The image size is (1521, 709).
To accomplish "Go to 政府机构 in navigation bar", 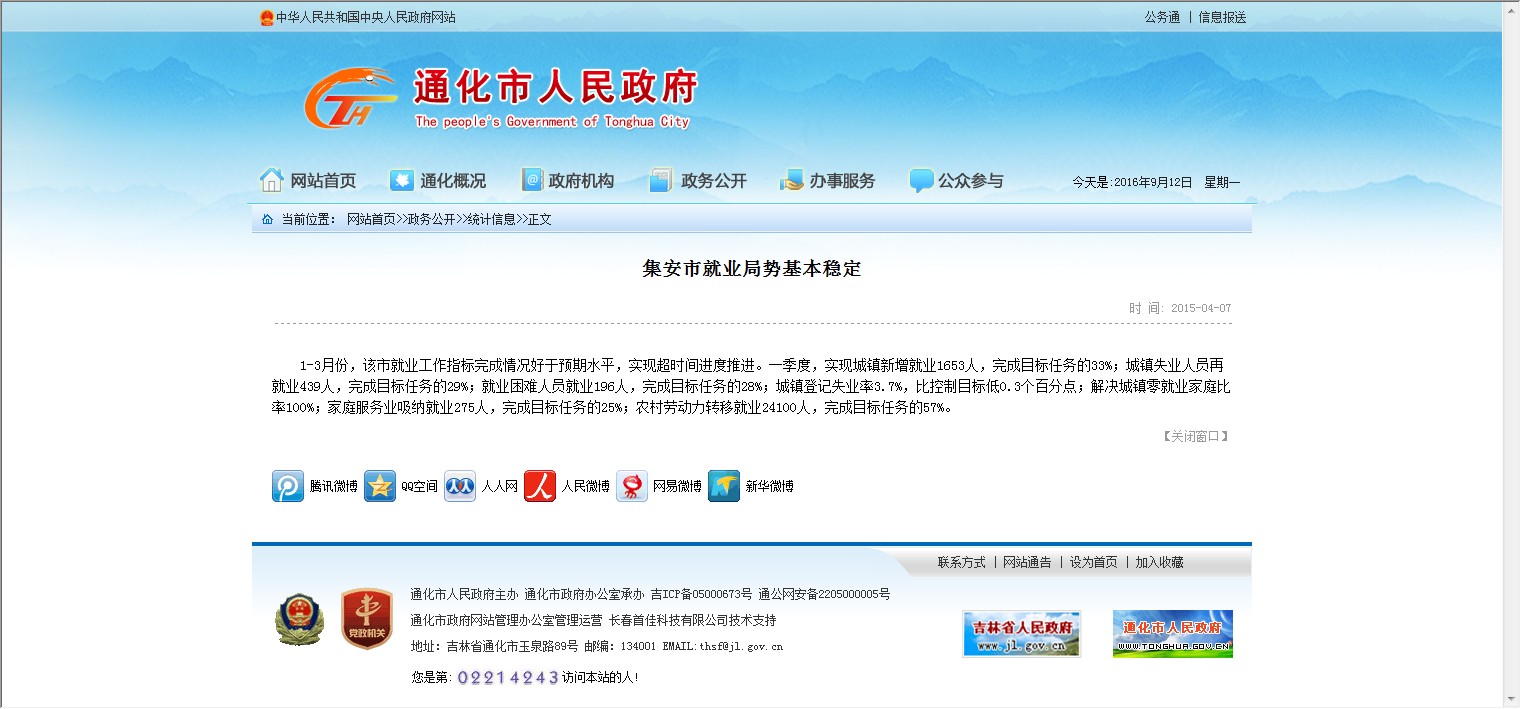I will (568, 181).
